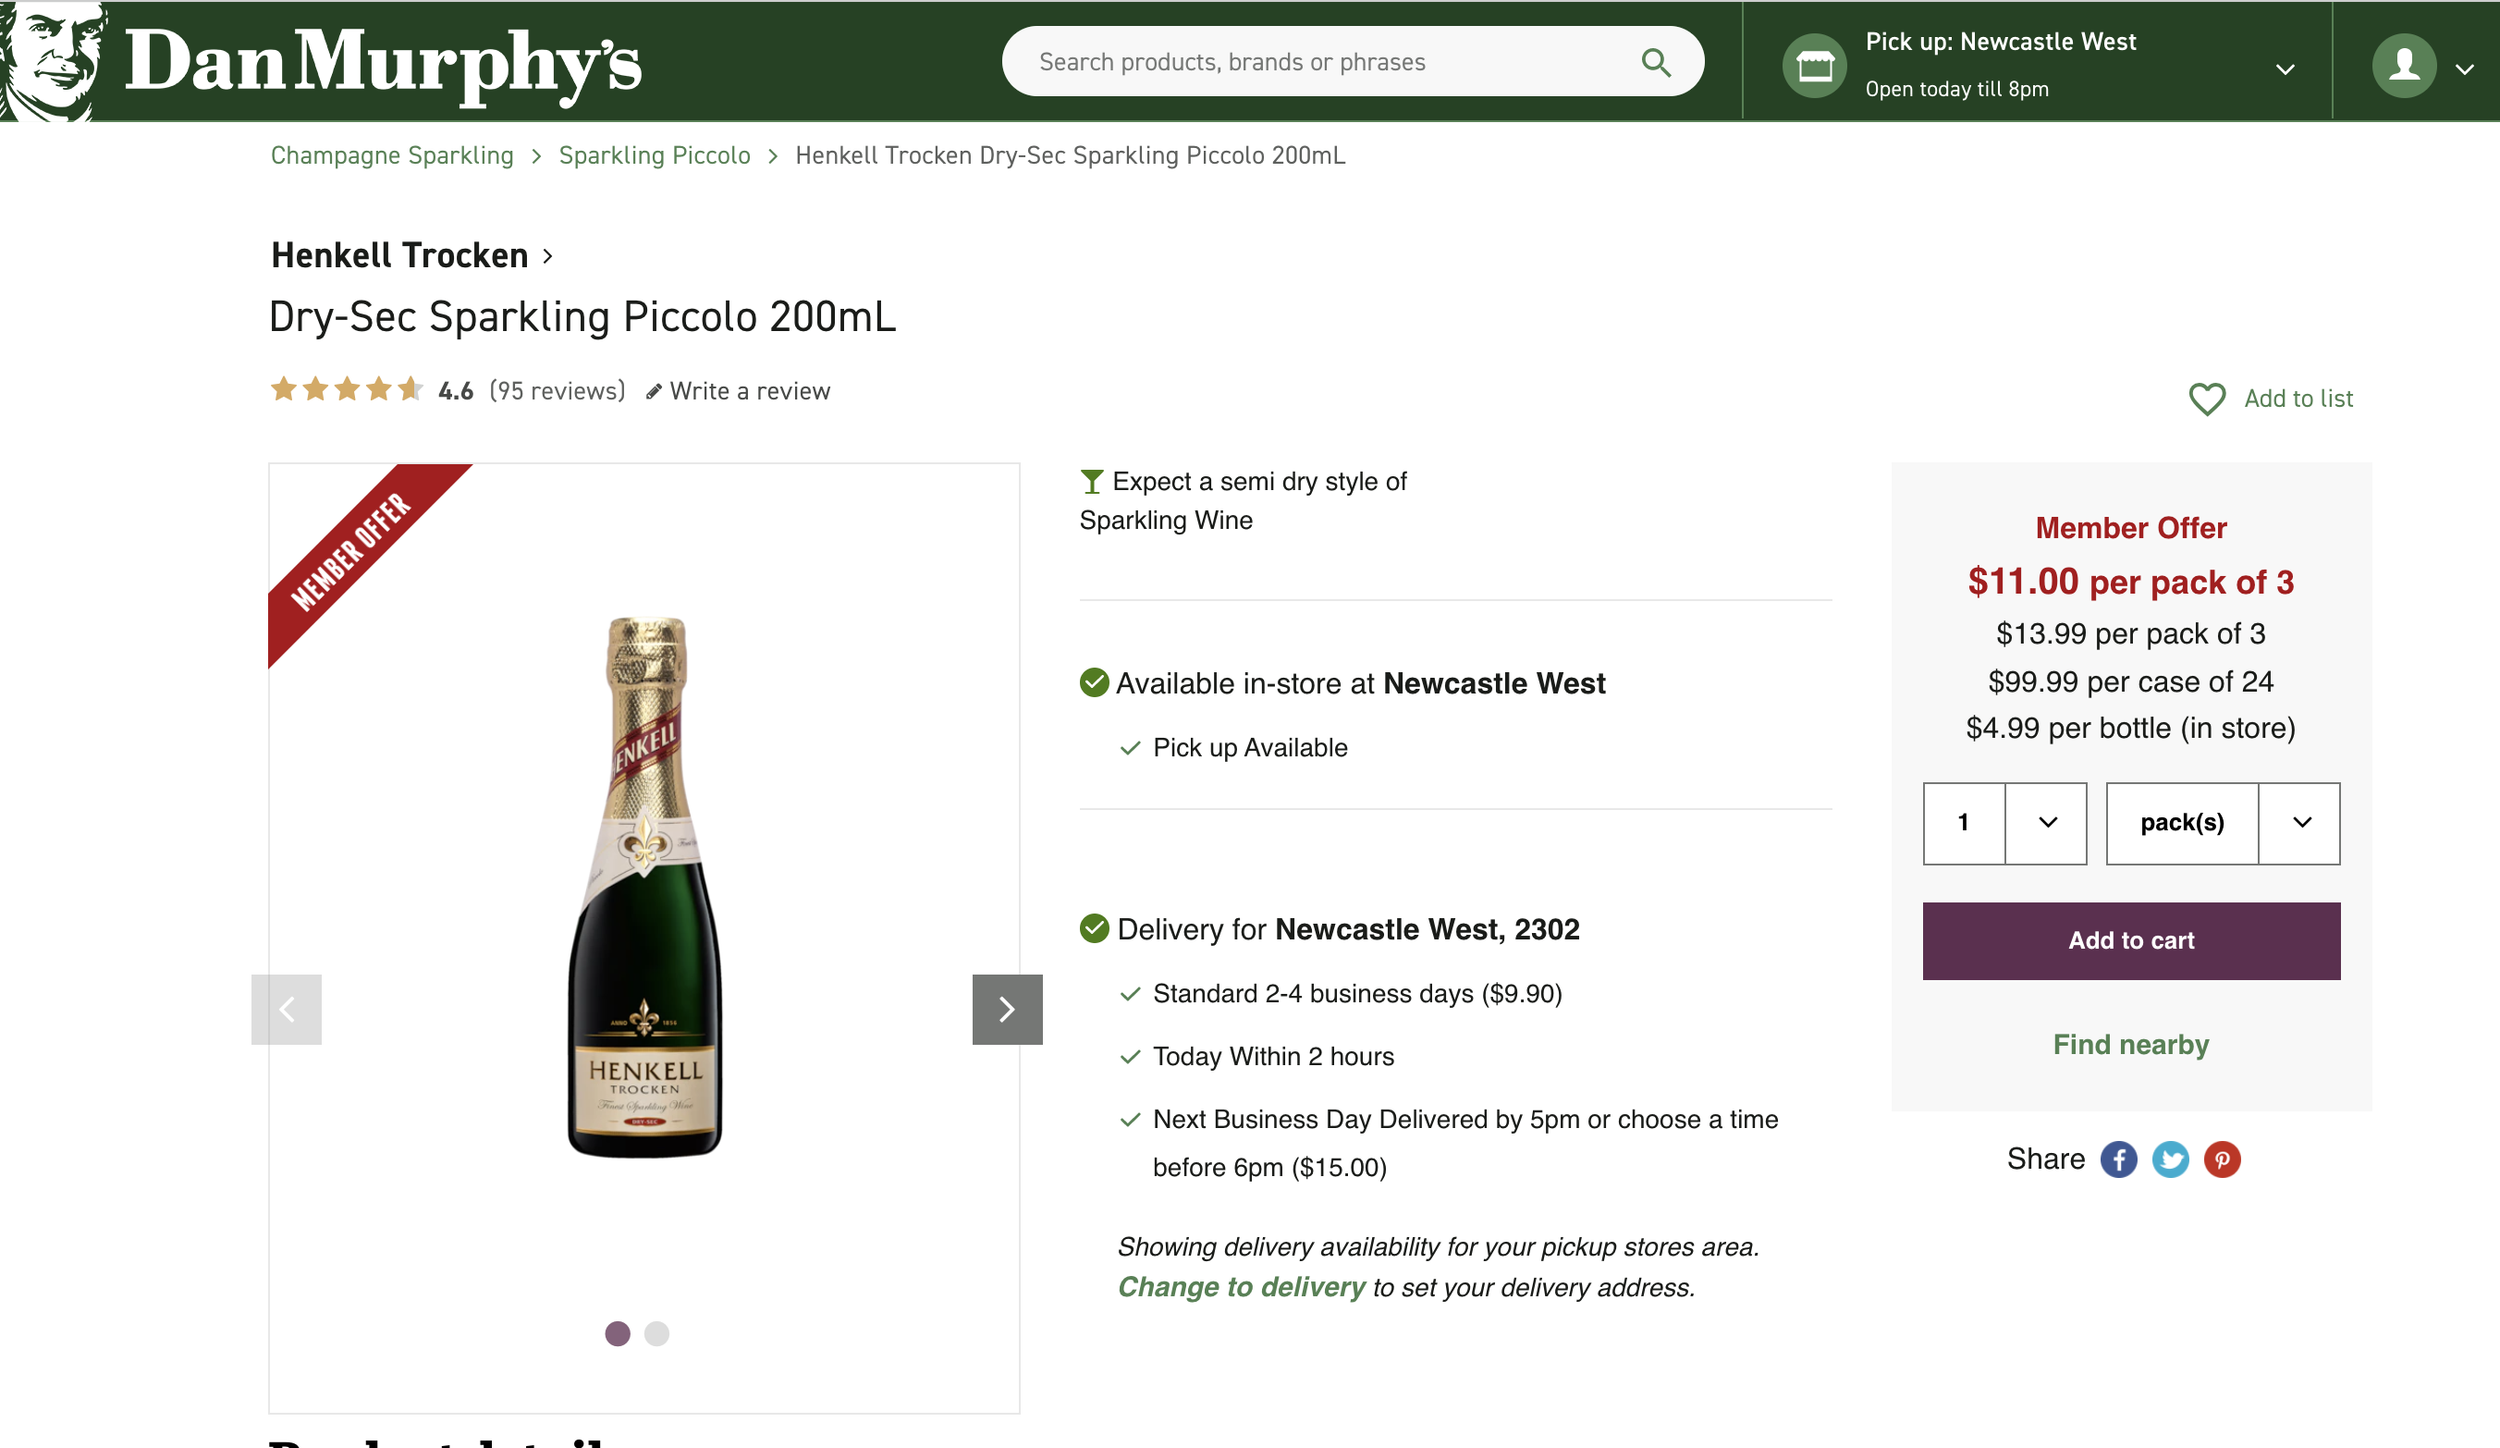Image resolution: width=2500 pixels, height=1448 pixels.
Task: Click the store pickup icon
Action: [x=1814, y=66]
